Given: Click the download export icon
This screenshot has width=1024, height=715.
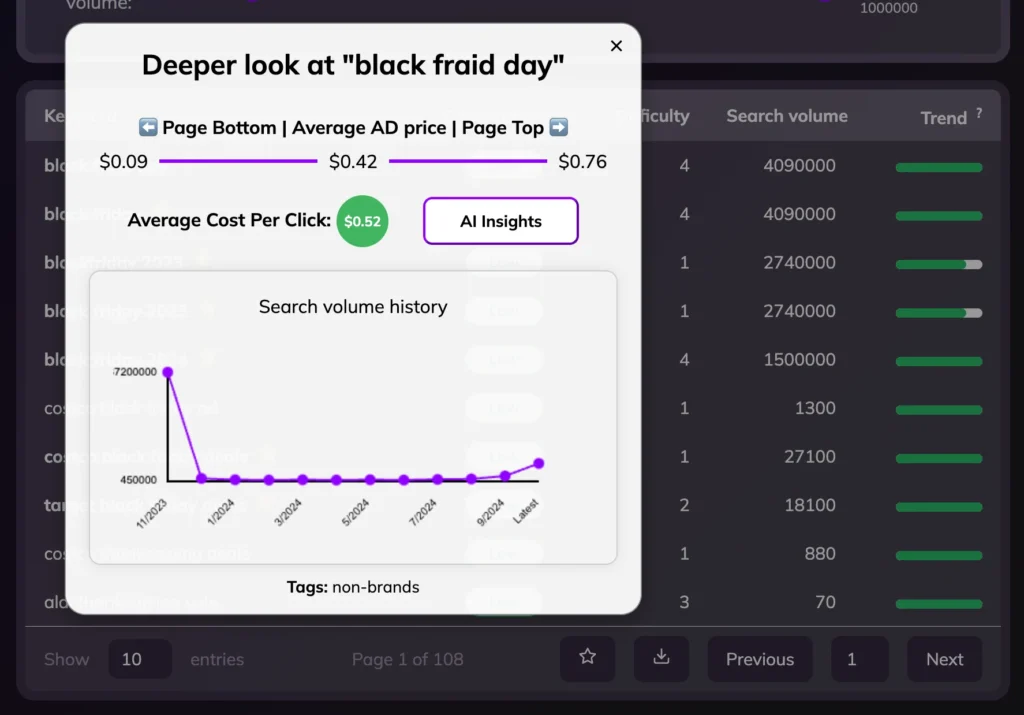Looking at the screenshot, I should tap(661, 659).
